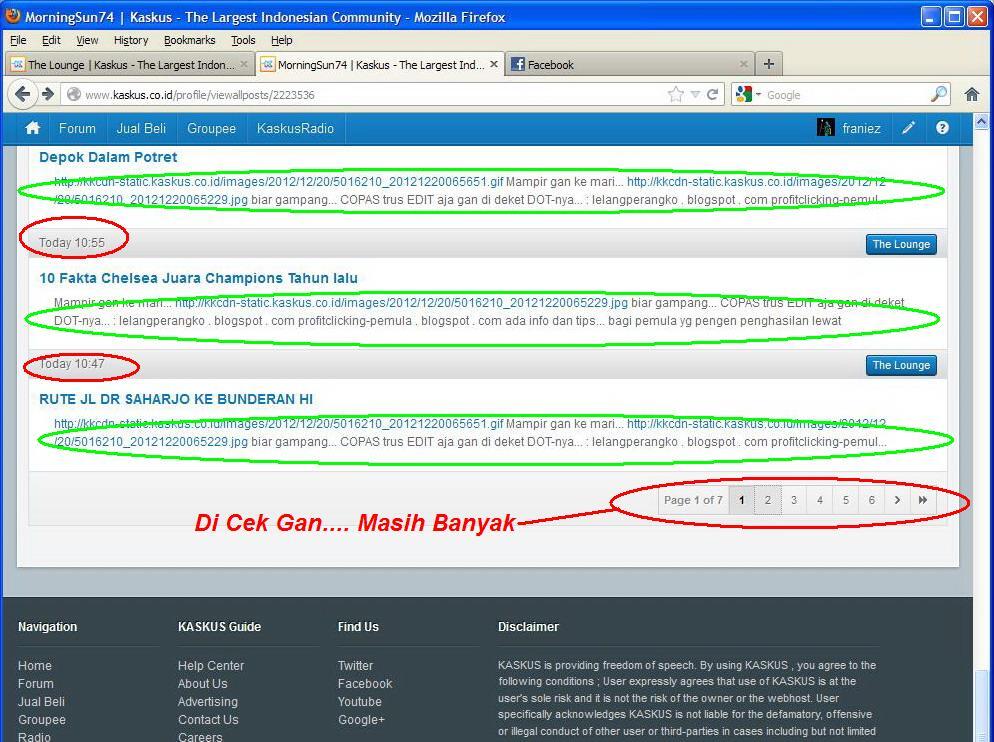Image resolution: width=994 pixels, height=742 pixels.
Task: Open the Youtube footer link
Action: [x=359, y=701]
